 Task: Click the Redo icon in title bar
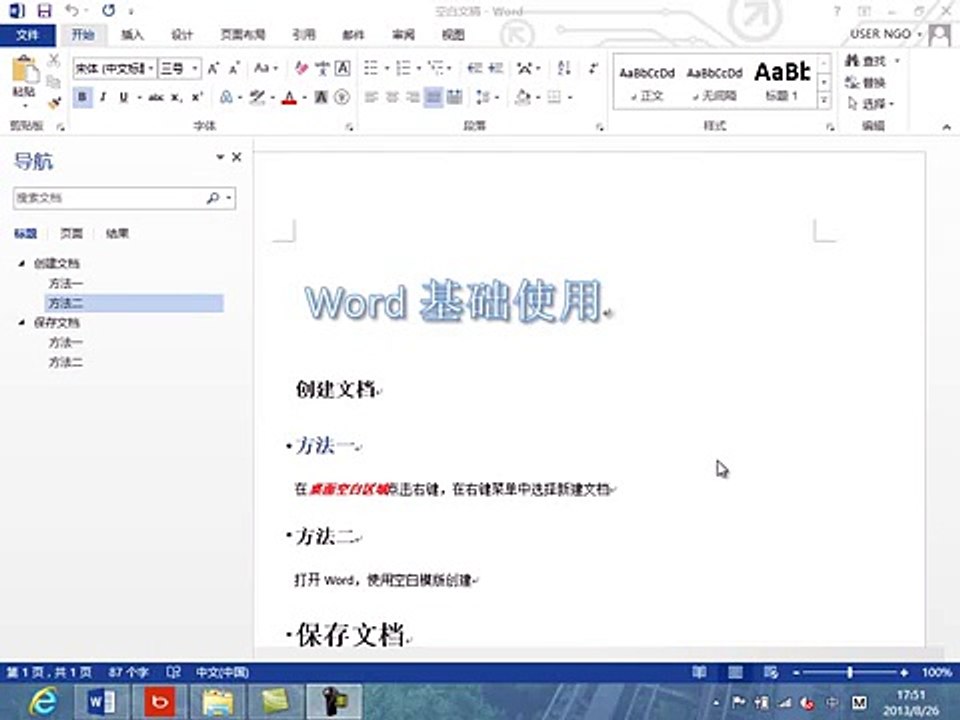point(108,10)
